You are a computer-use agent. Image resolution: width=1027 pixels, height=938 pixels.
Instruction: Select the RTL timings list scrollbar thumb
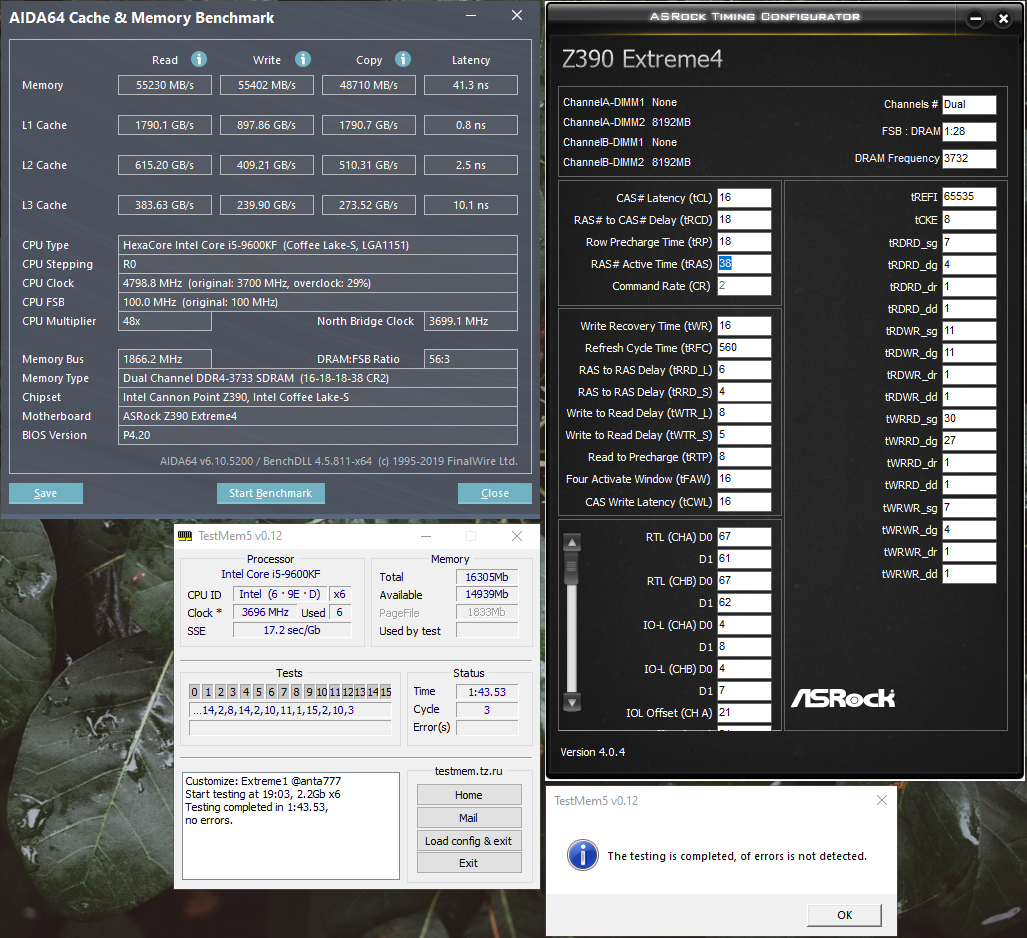click(572, 567)
